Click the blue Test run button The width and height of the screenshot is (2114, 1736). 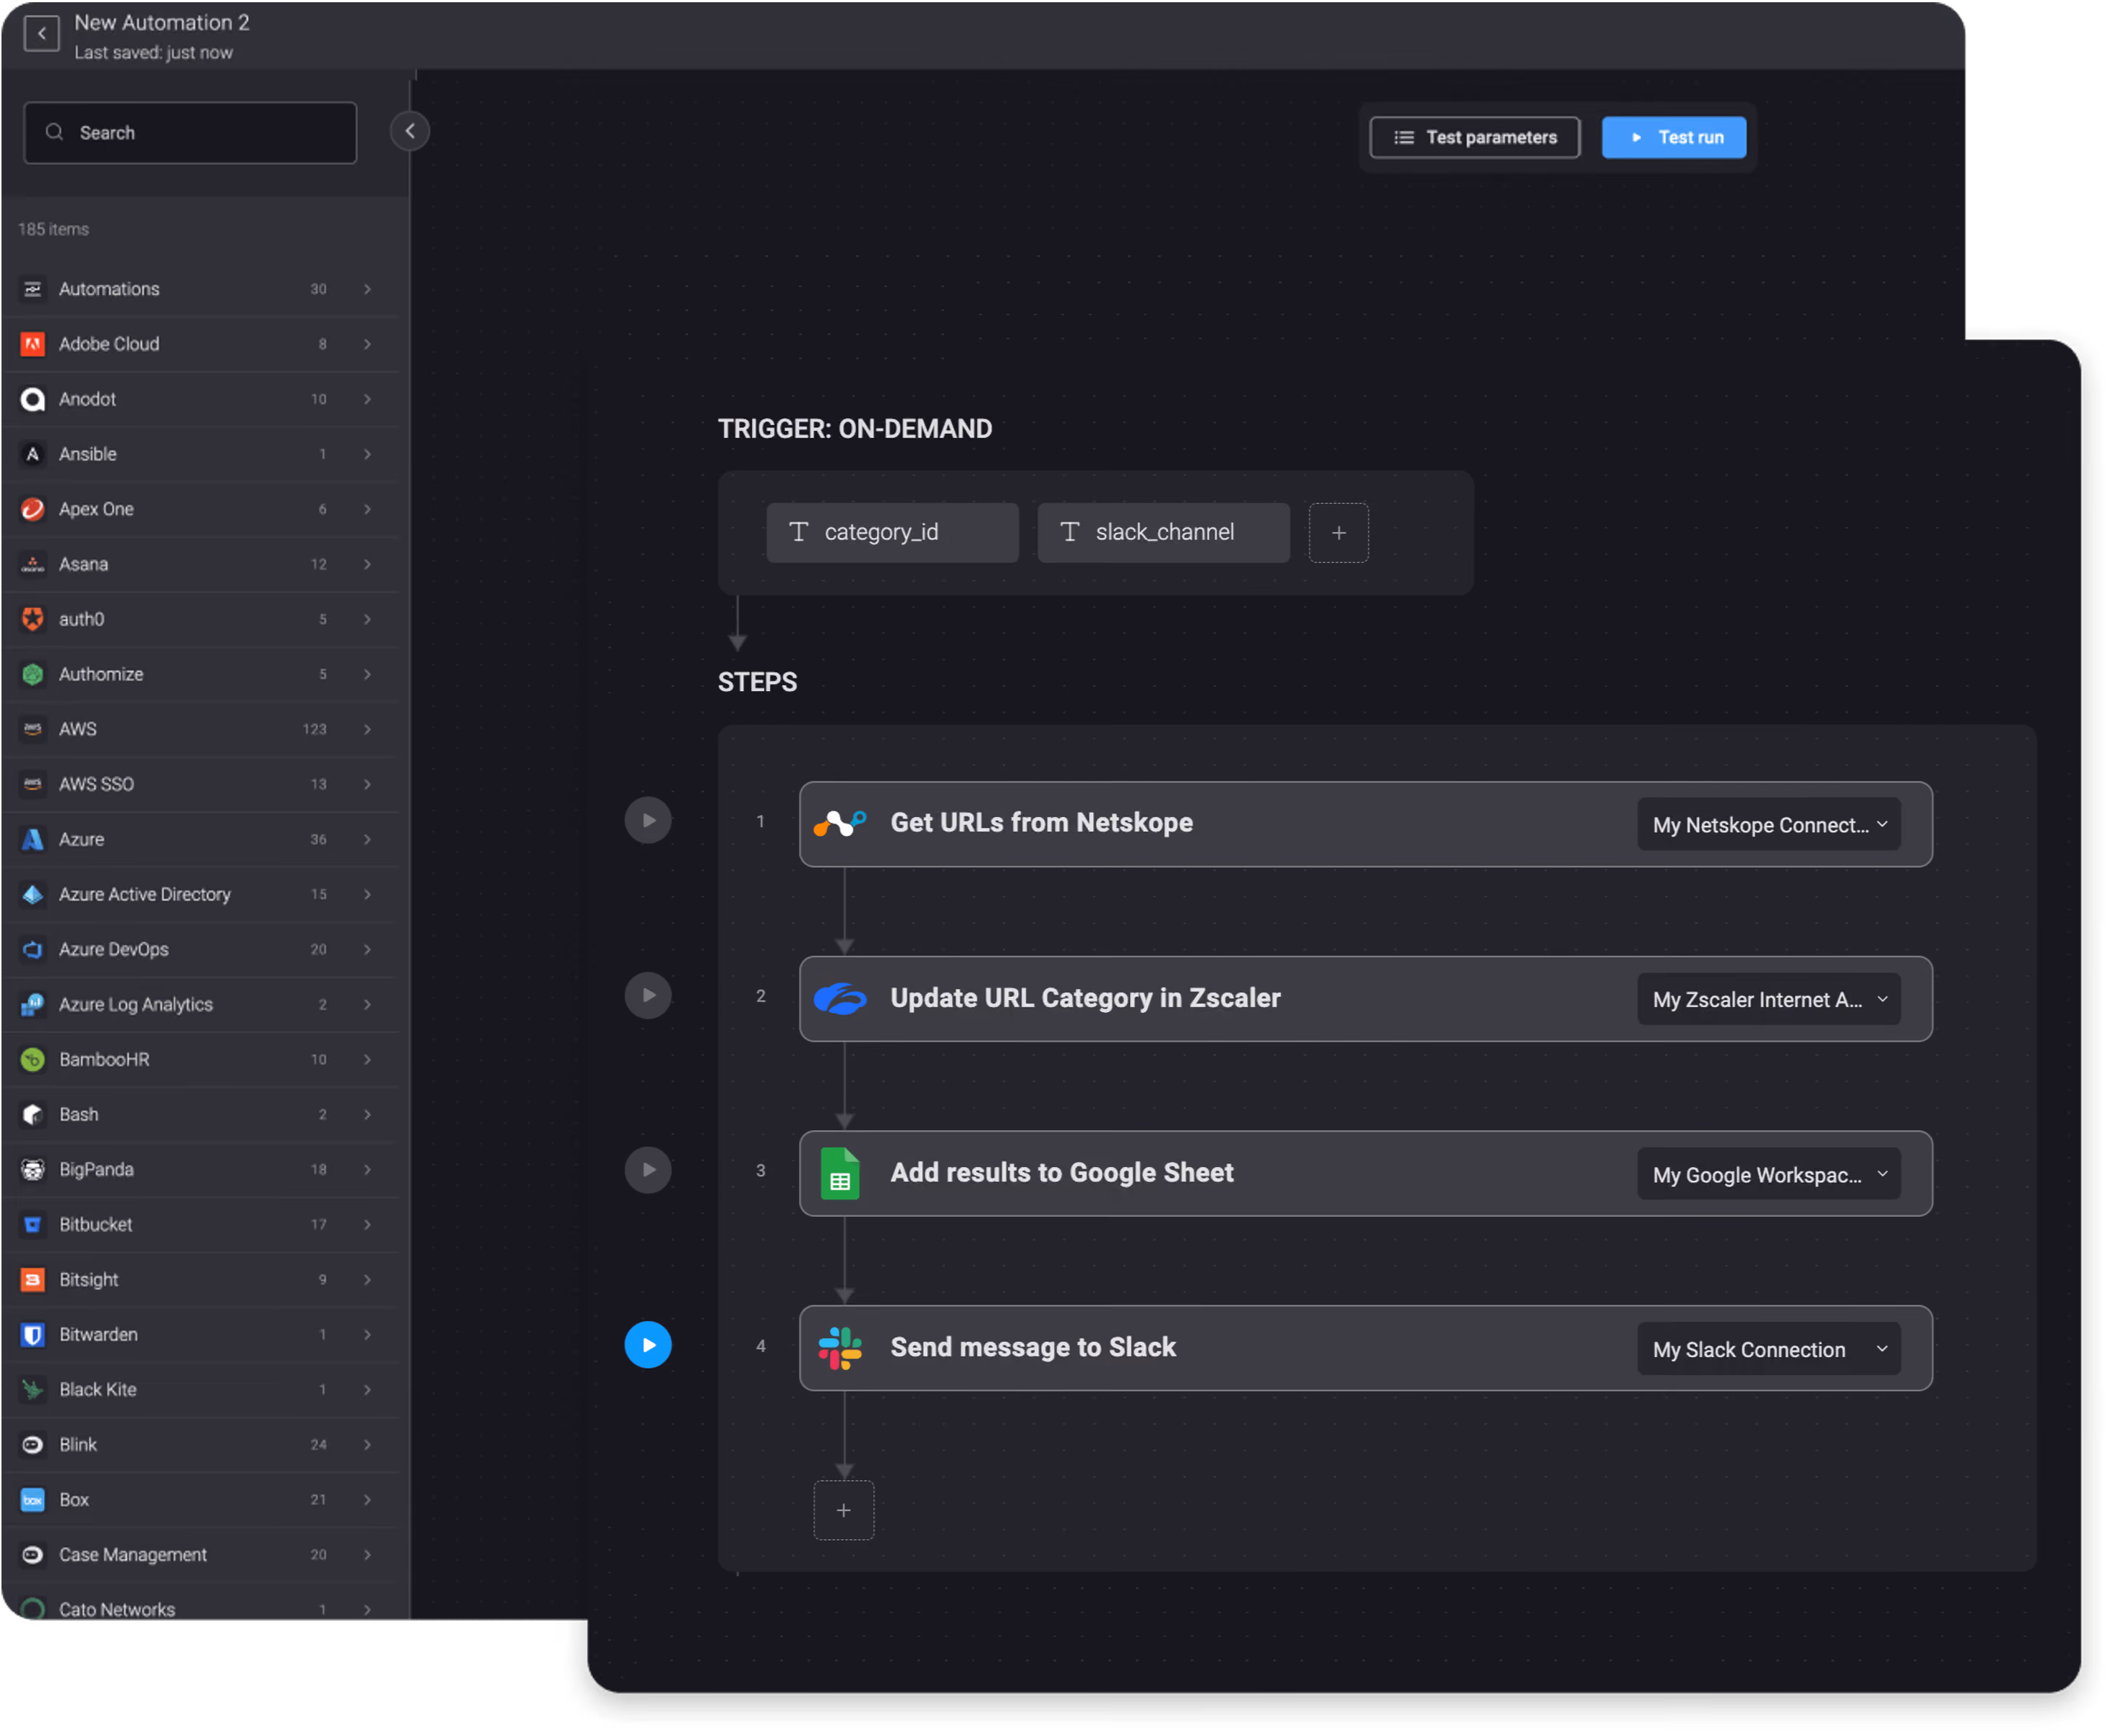coord(1673,137)
